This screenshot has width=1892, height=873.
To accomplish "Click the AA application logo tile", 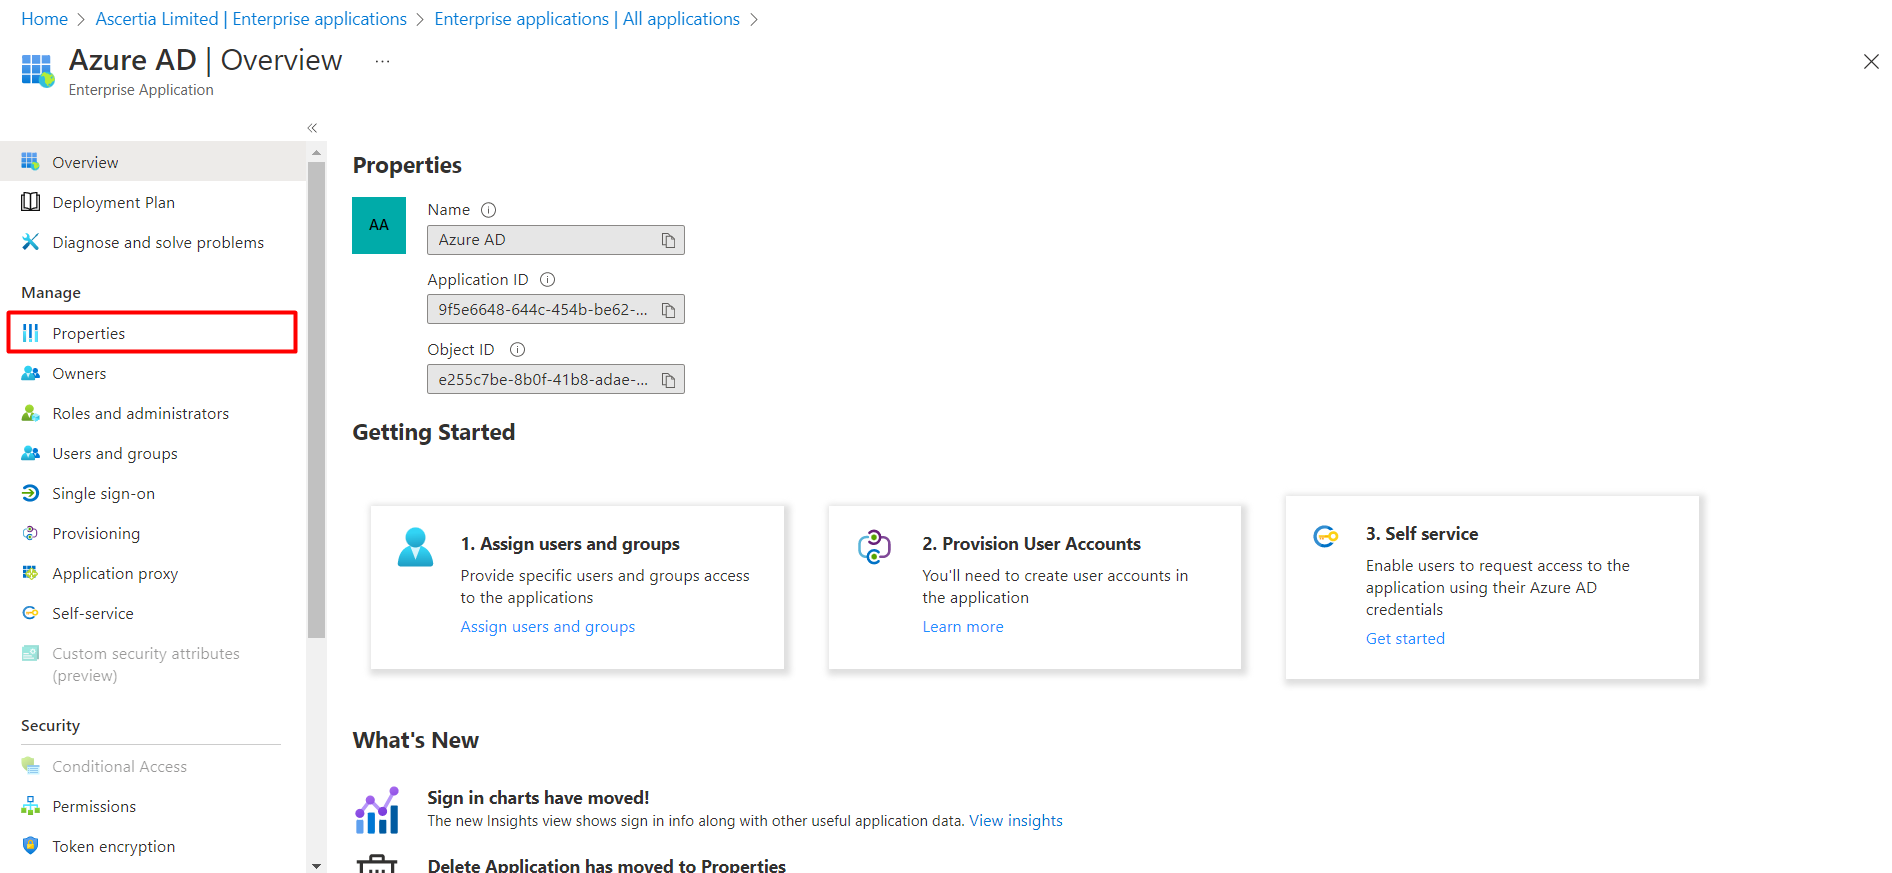I will 379,225.
